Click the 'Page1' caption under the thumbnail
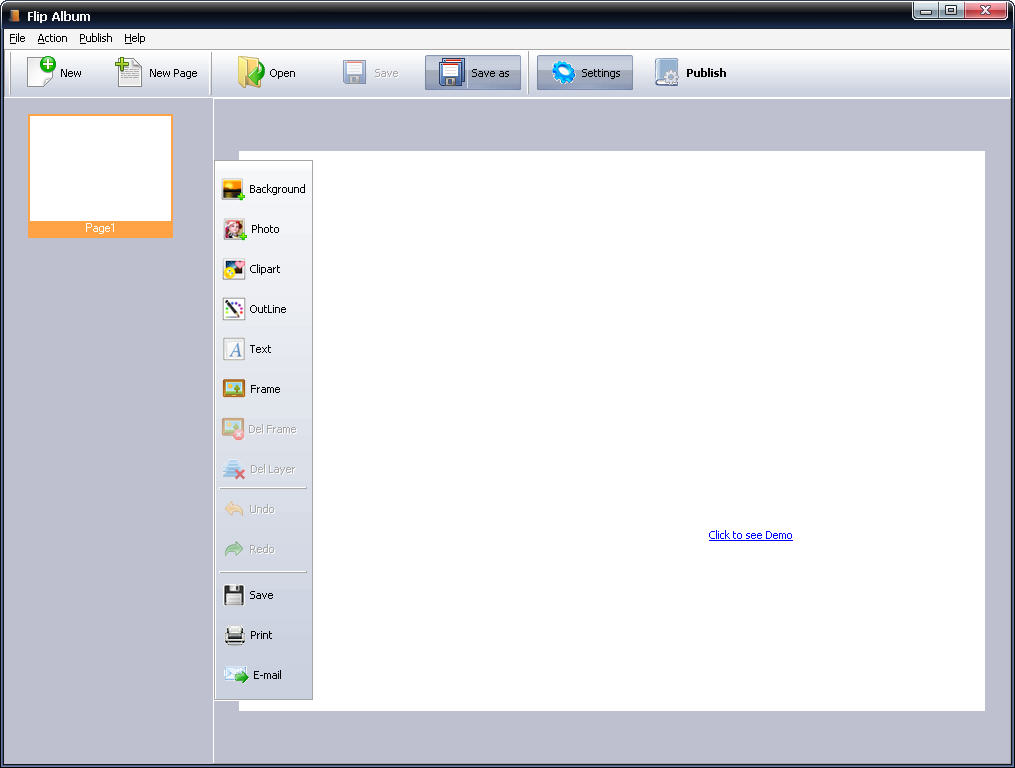 click(100, 228)
